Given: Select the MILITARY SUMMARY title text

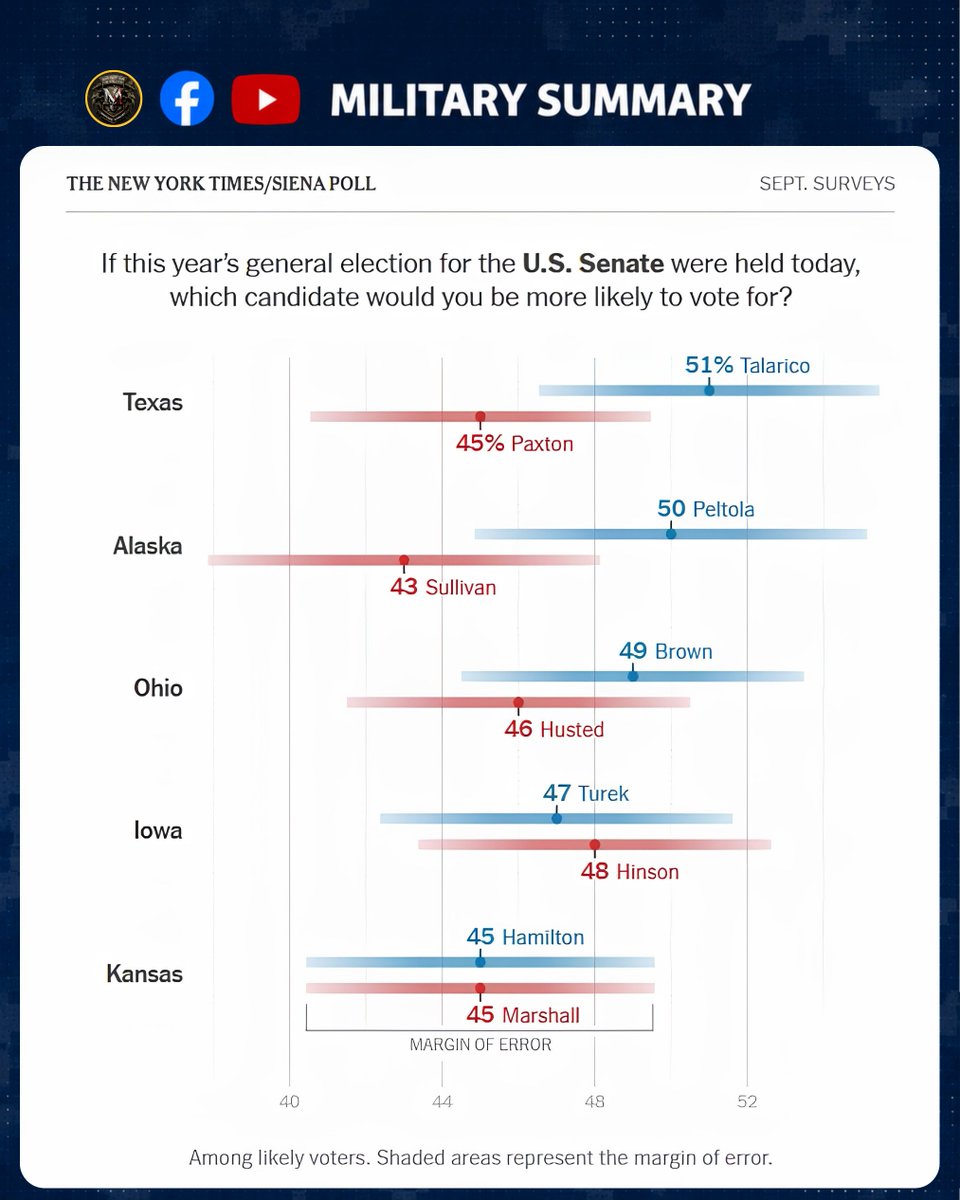Looking at the screenshot, I should [x=540, y=100].
